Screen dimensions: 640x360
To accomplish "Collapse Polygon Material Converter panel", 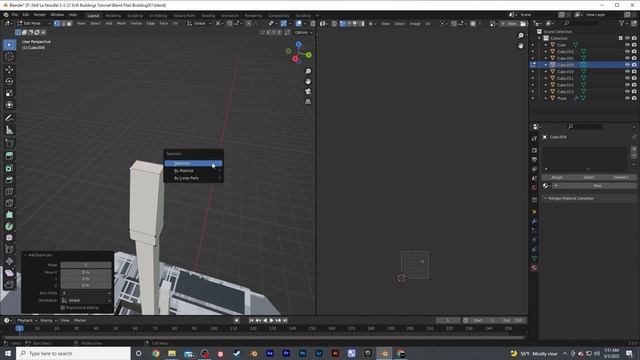I will [545, 198].
